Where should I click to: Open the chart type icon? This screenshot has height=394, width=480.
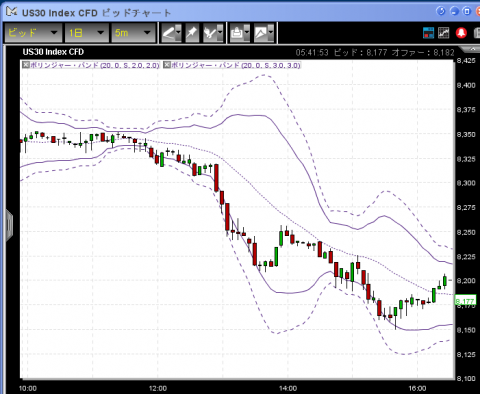click(x=261, y=33)
